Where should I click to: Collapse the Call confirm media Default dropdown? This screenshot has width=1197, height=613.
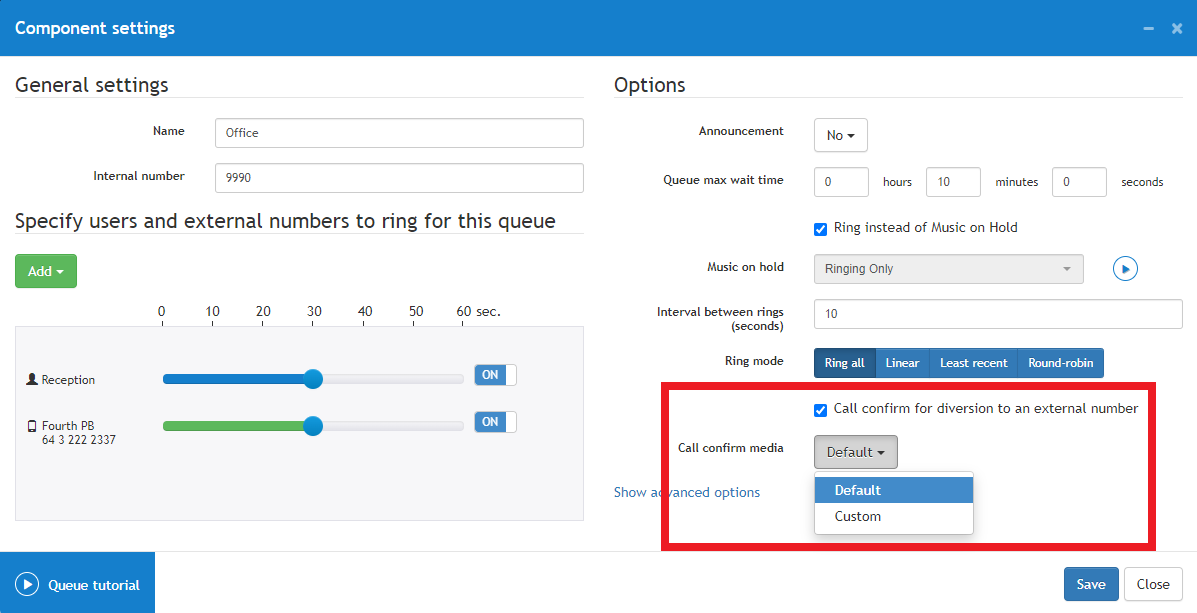coord(856,452)
